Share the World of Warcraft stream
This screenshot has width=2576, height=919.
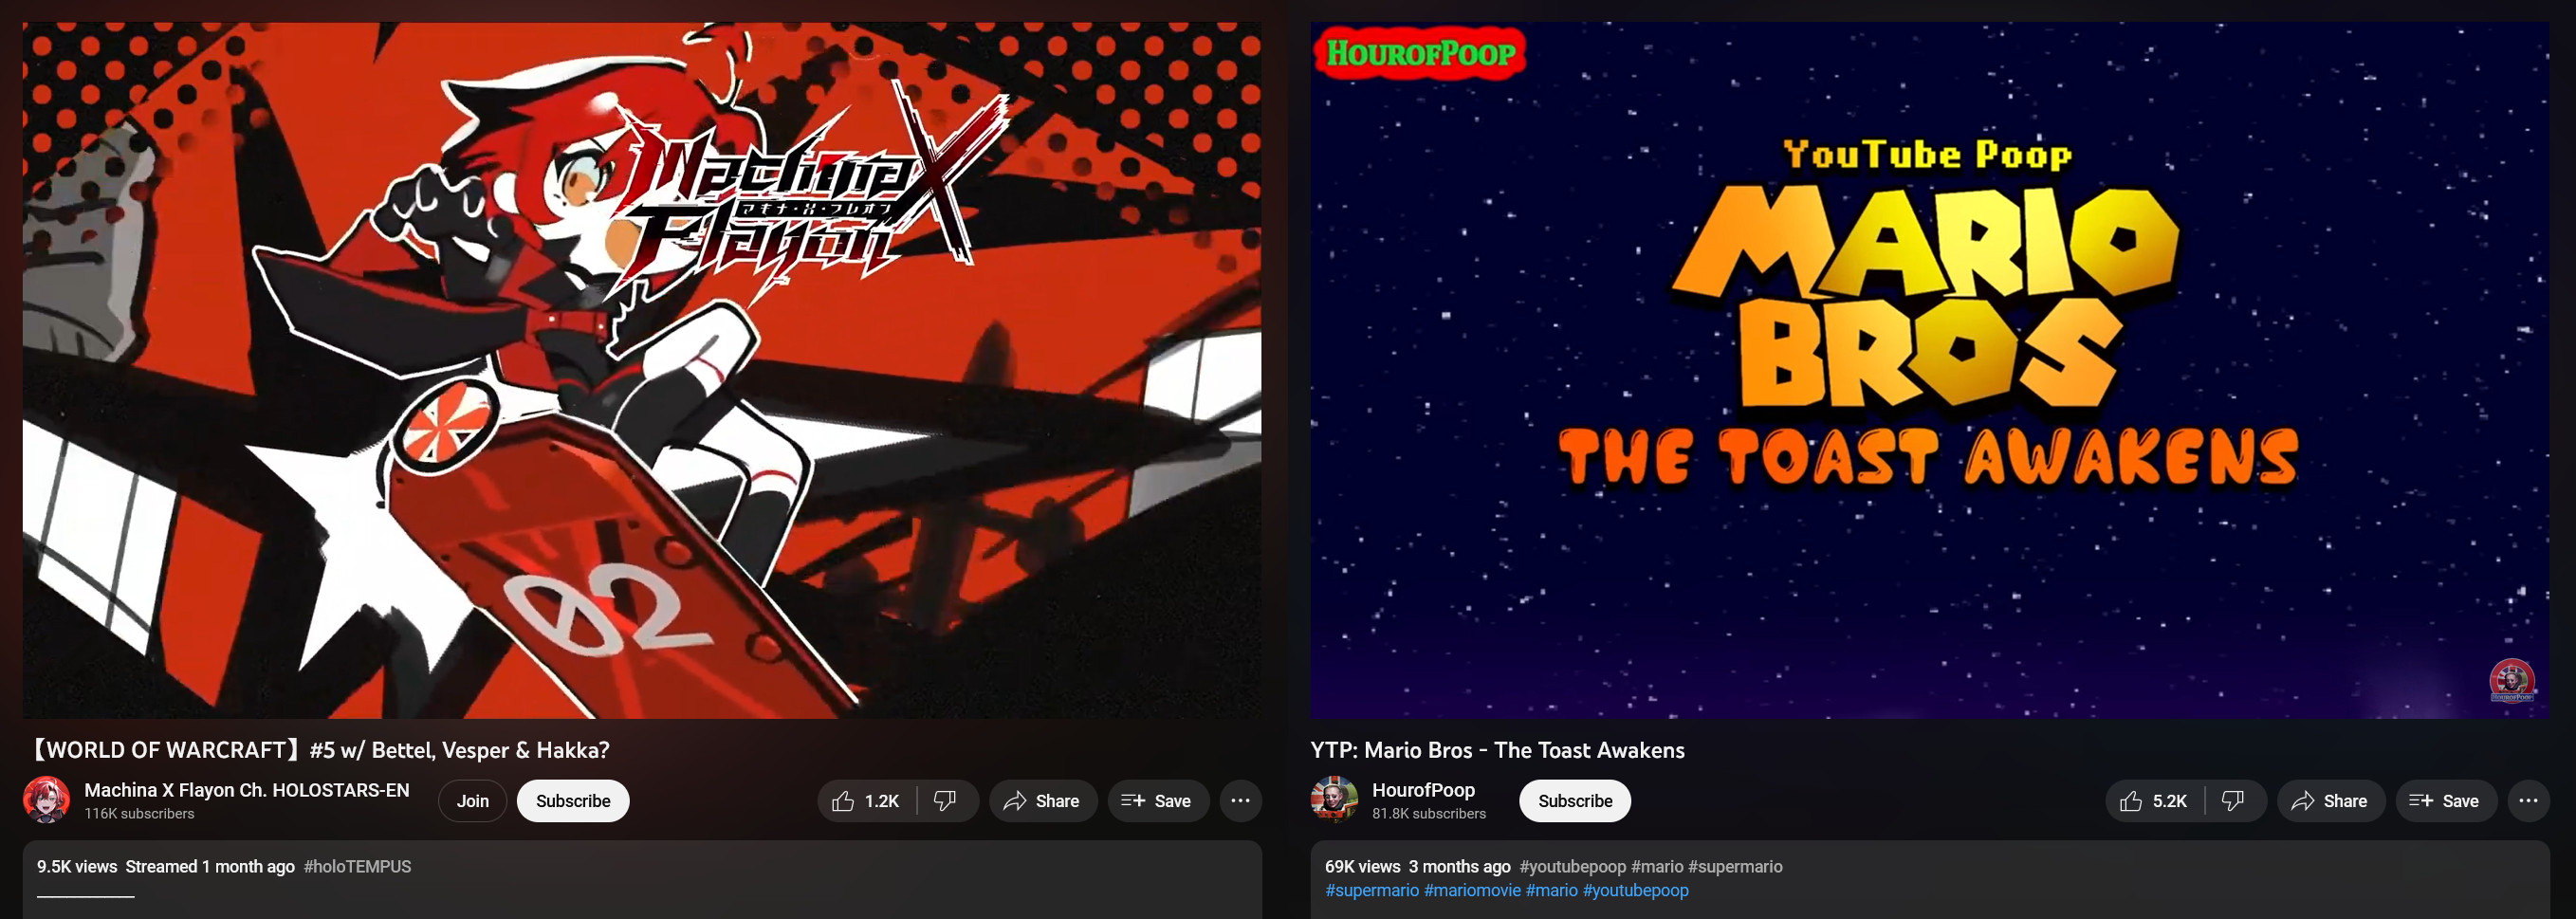(1043, 801)
